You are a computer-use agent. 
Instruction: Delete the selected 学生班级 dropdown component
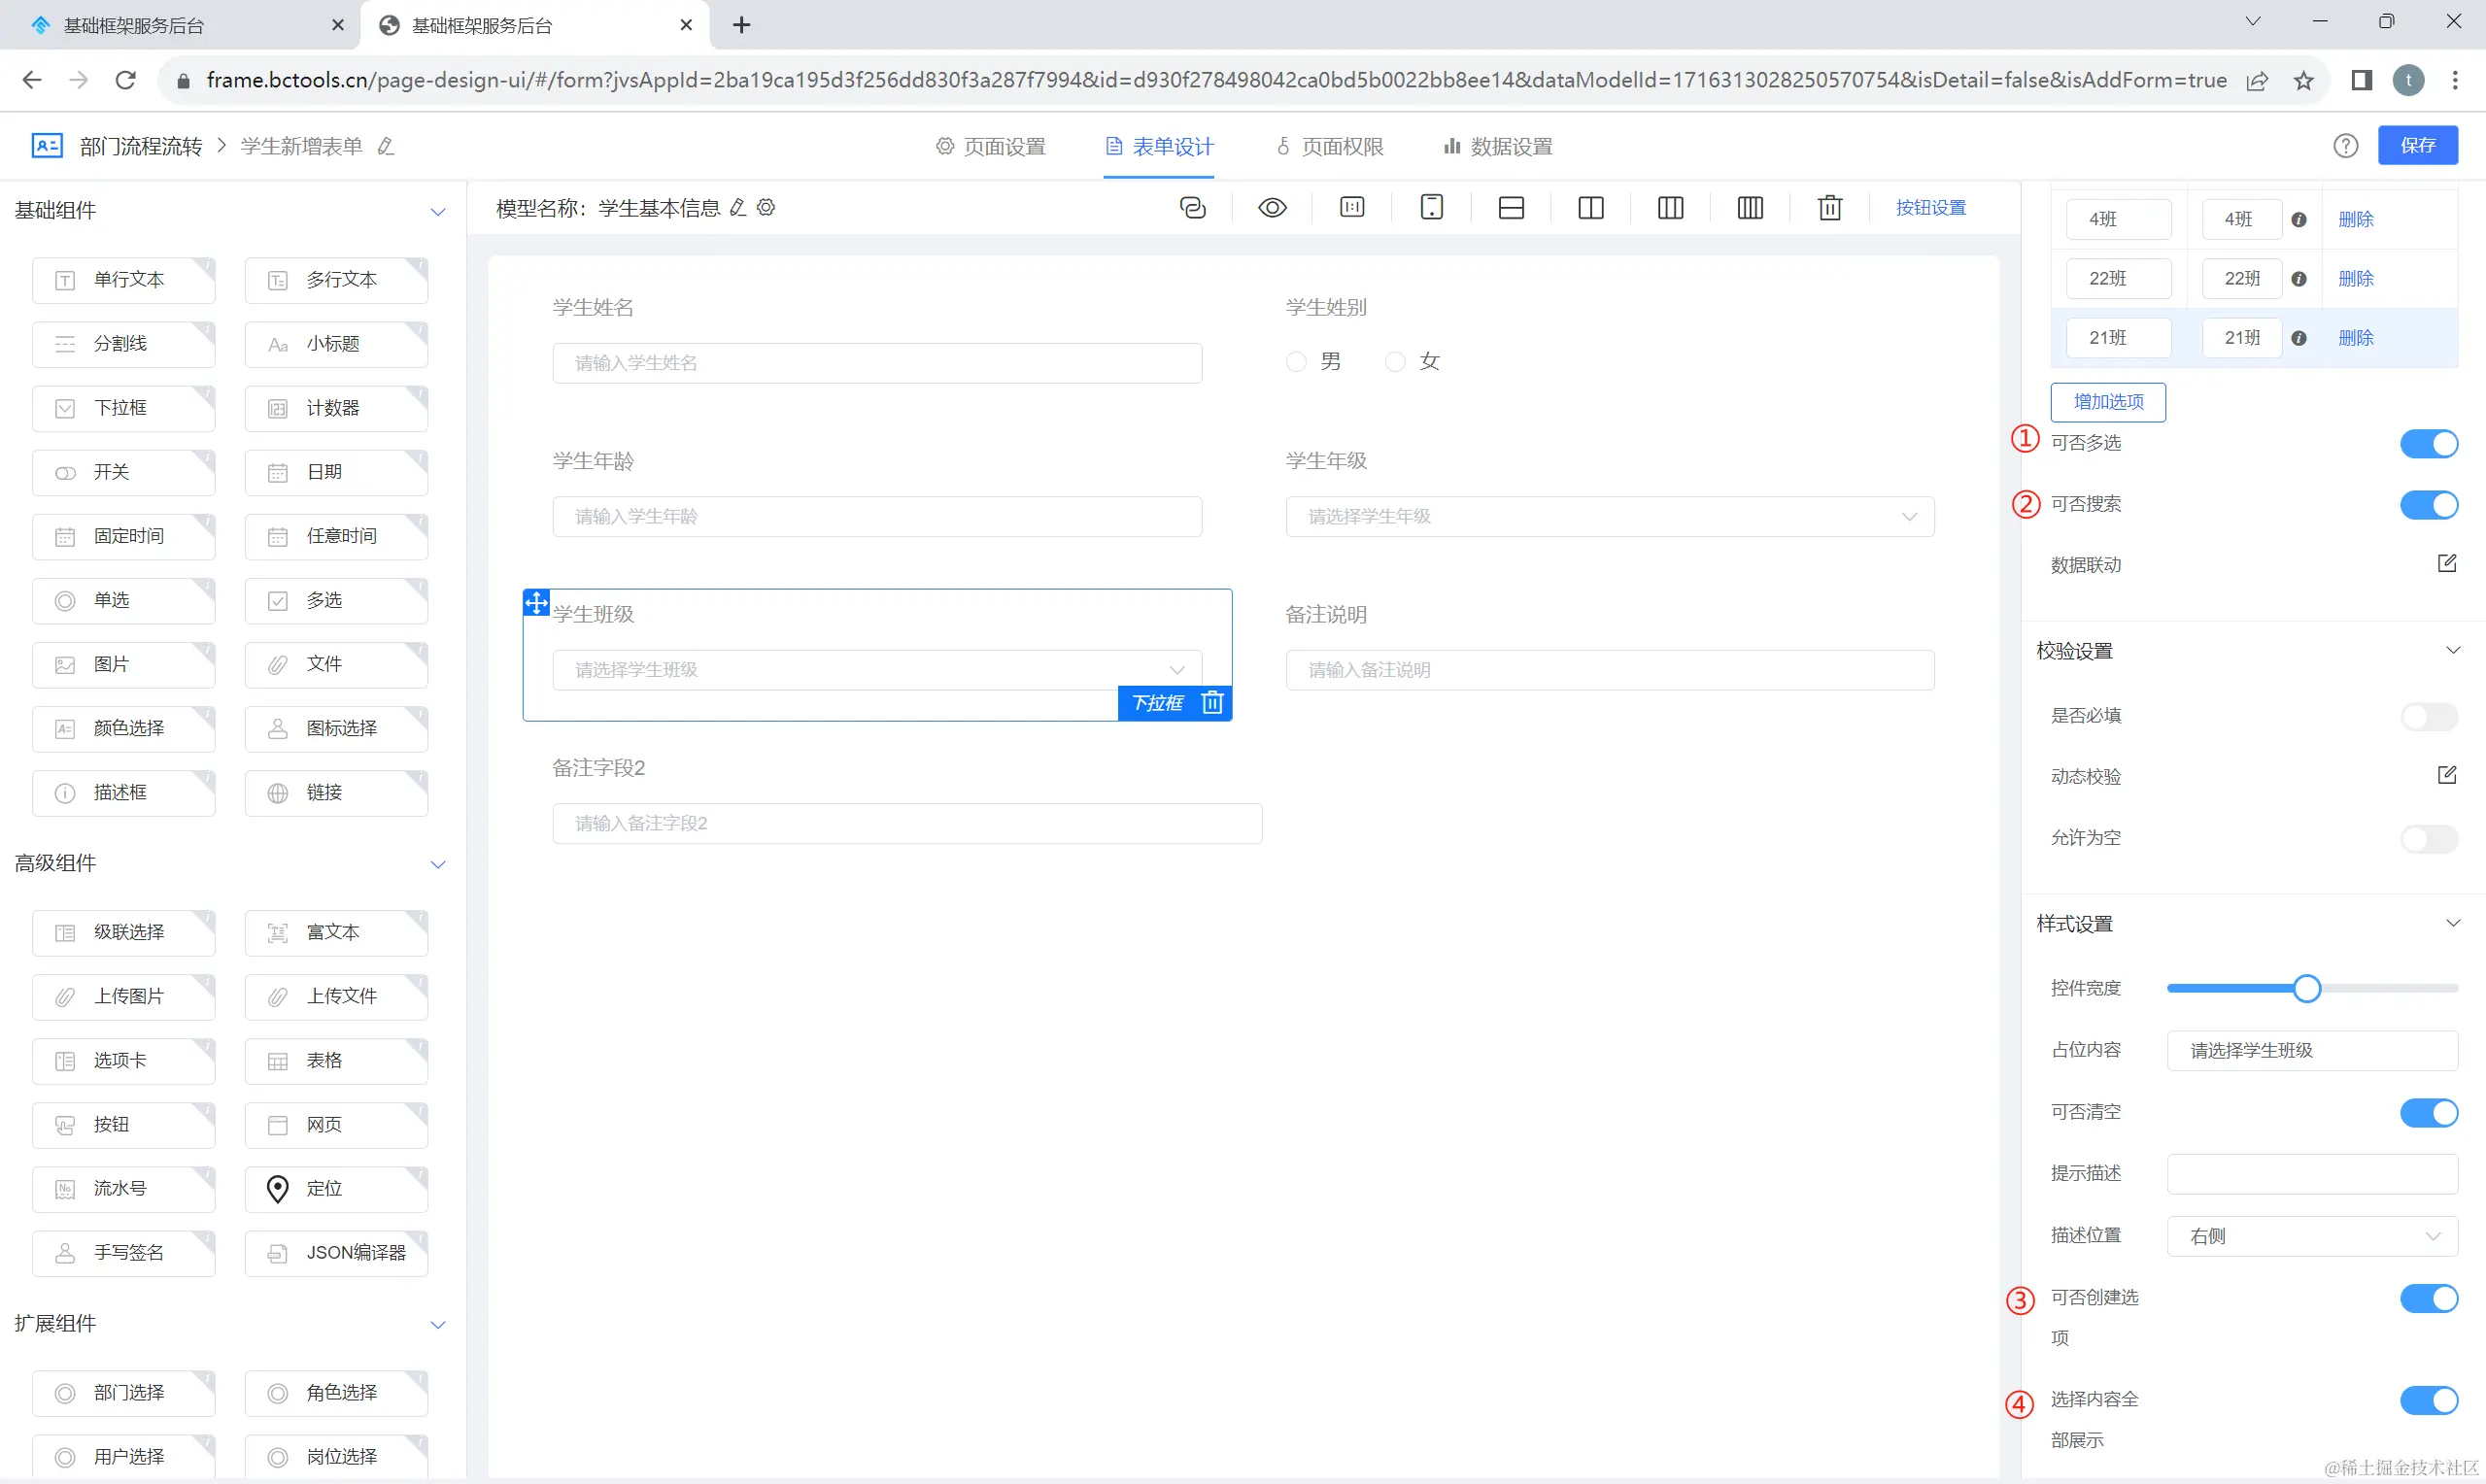click(x=1212, y=703)
